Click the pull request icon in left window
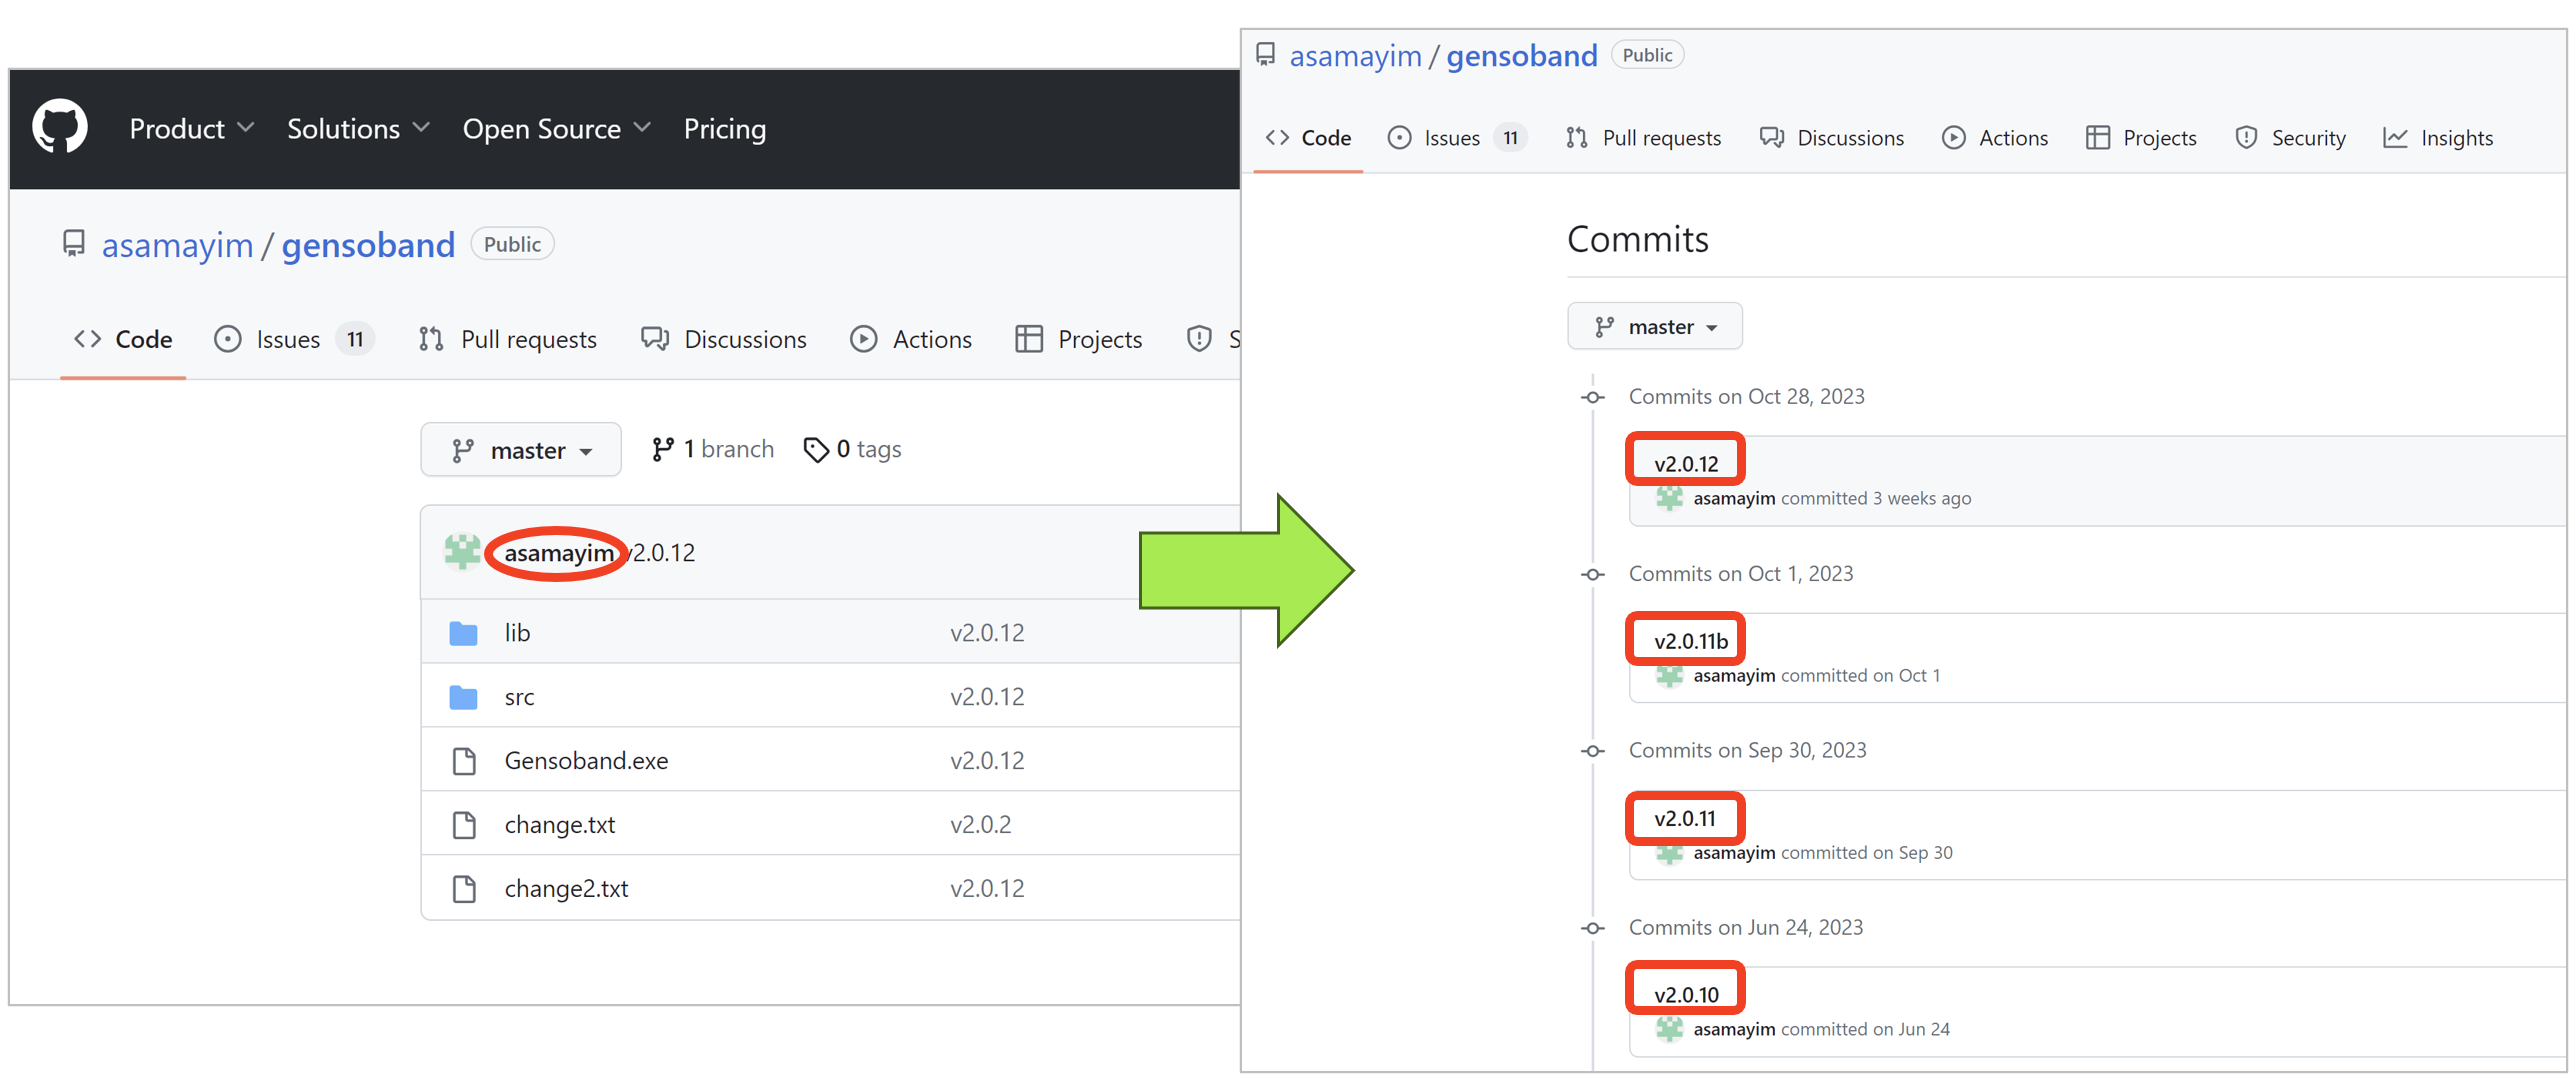The height and width of the screenshot is (1091, 2575). pyautogui.click(x=431, y=339)
